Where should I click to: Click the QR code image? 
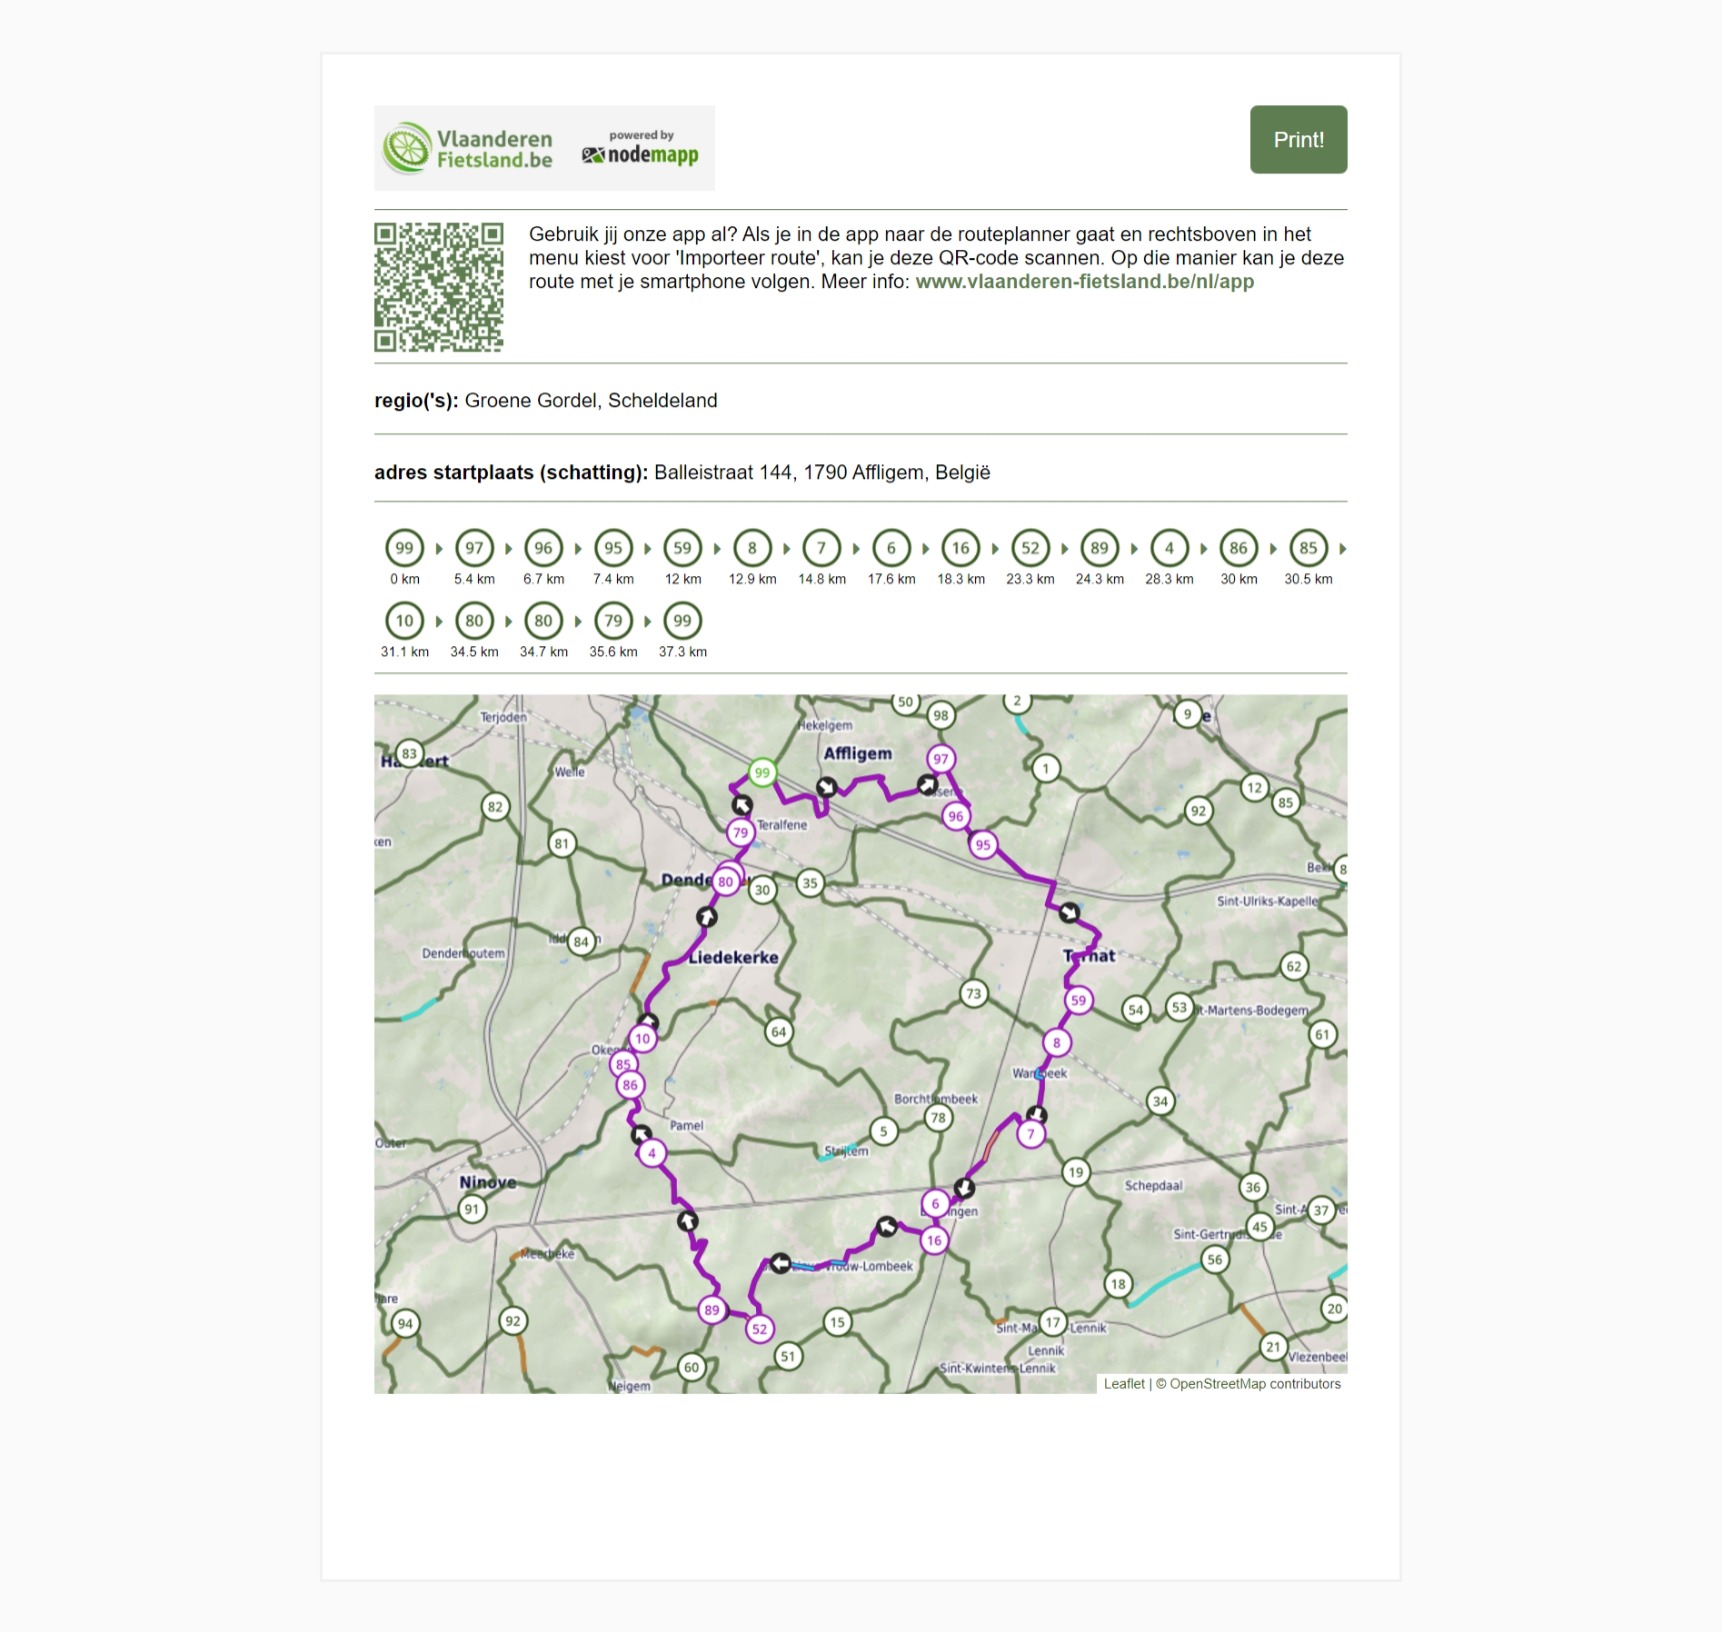pyautogui.click(x=439, y=287)
